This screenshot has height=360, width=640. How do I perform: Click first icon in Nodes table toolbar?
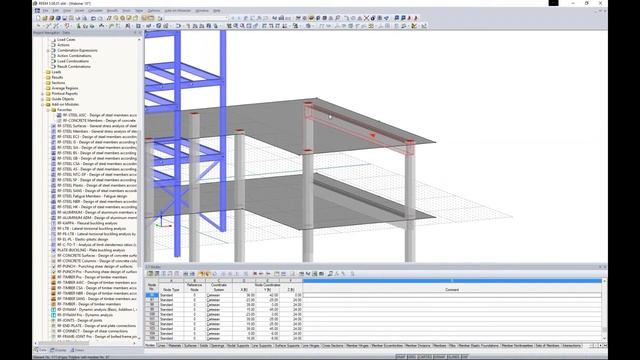tap(150, 273)
